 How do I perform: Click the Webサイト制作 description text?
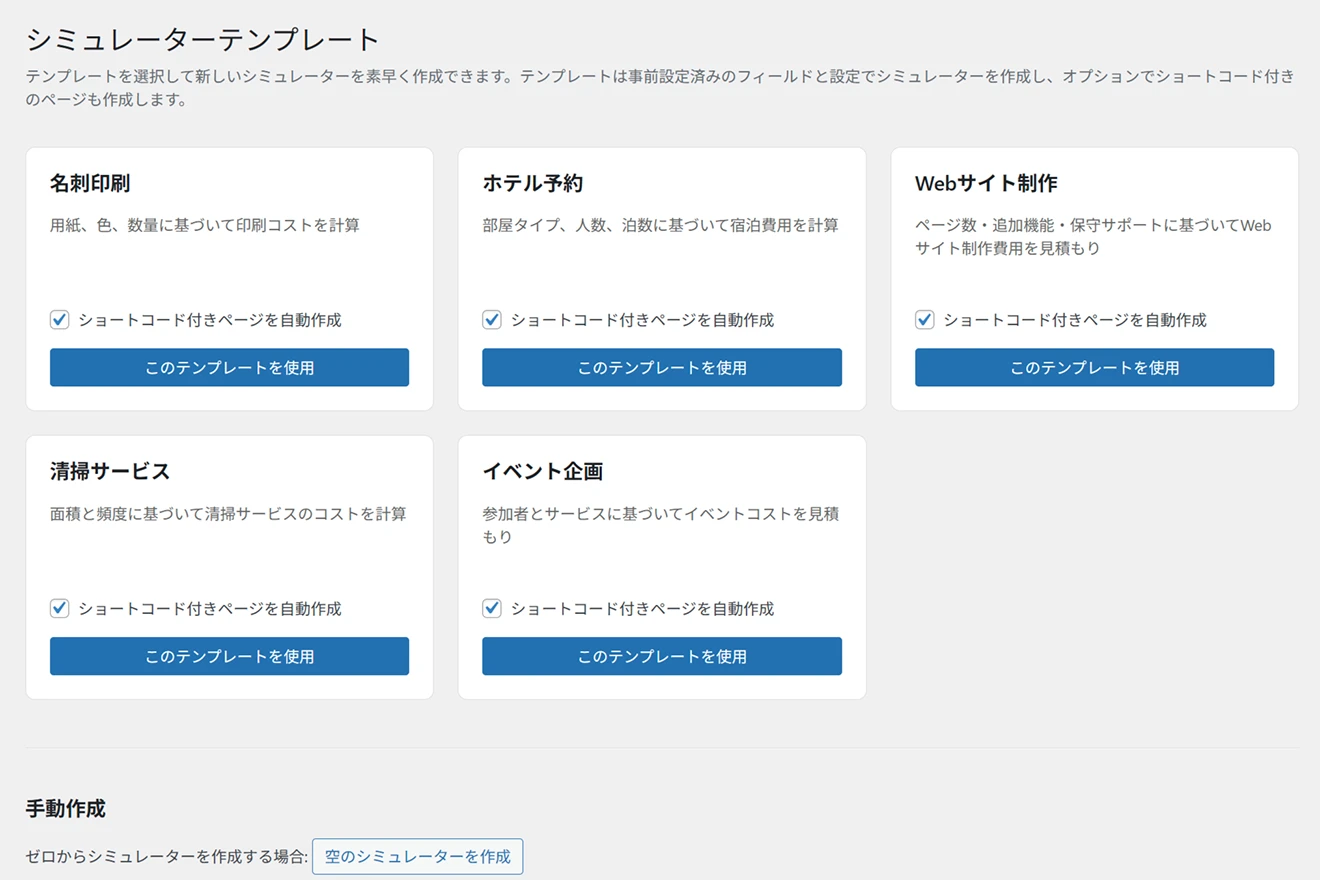tap(1093, 236)
